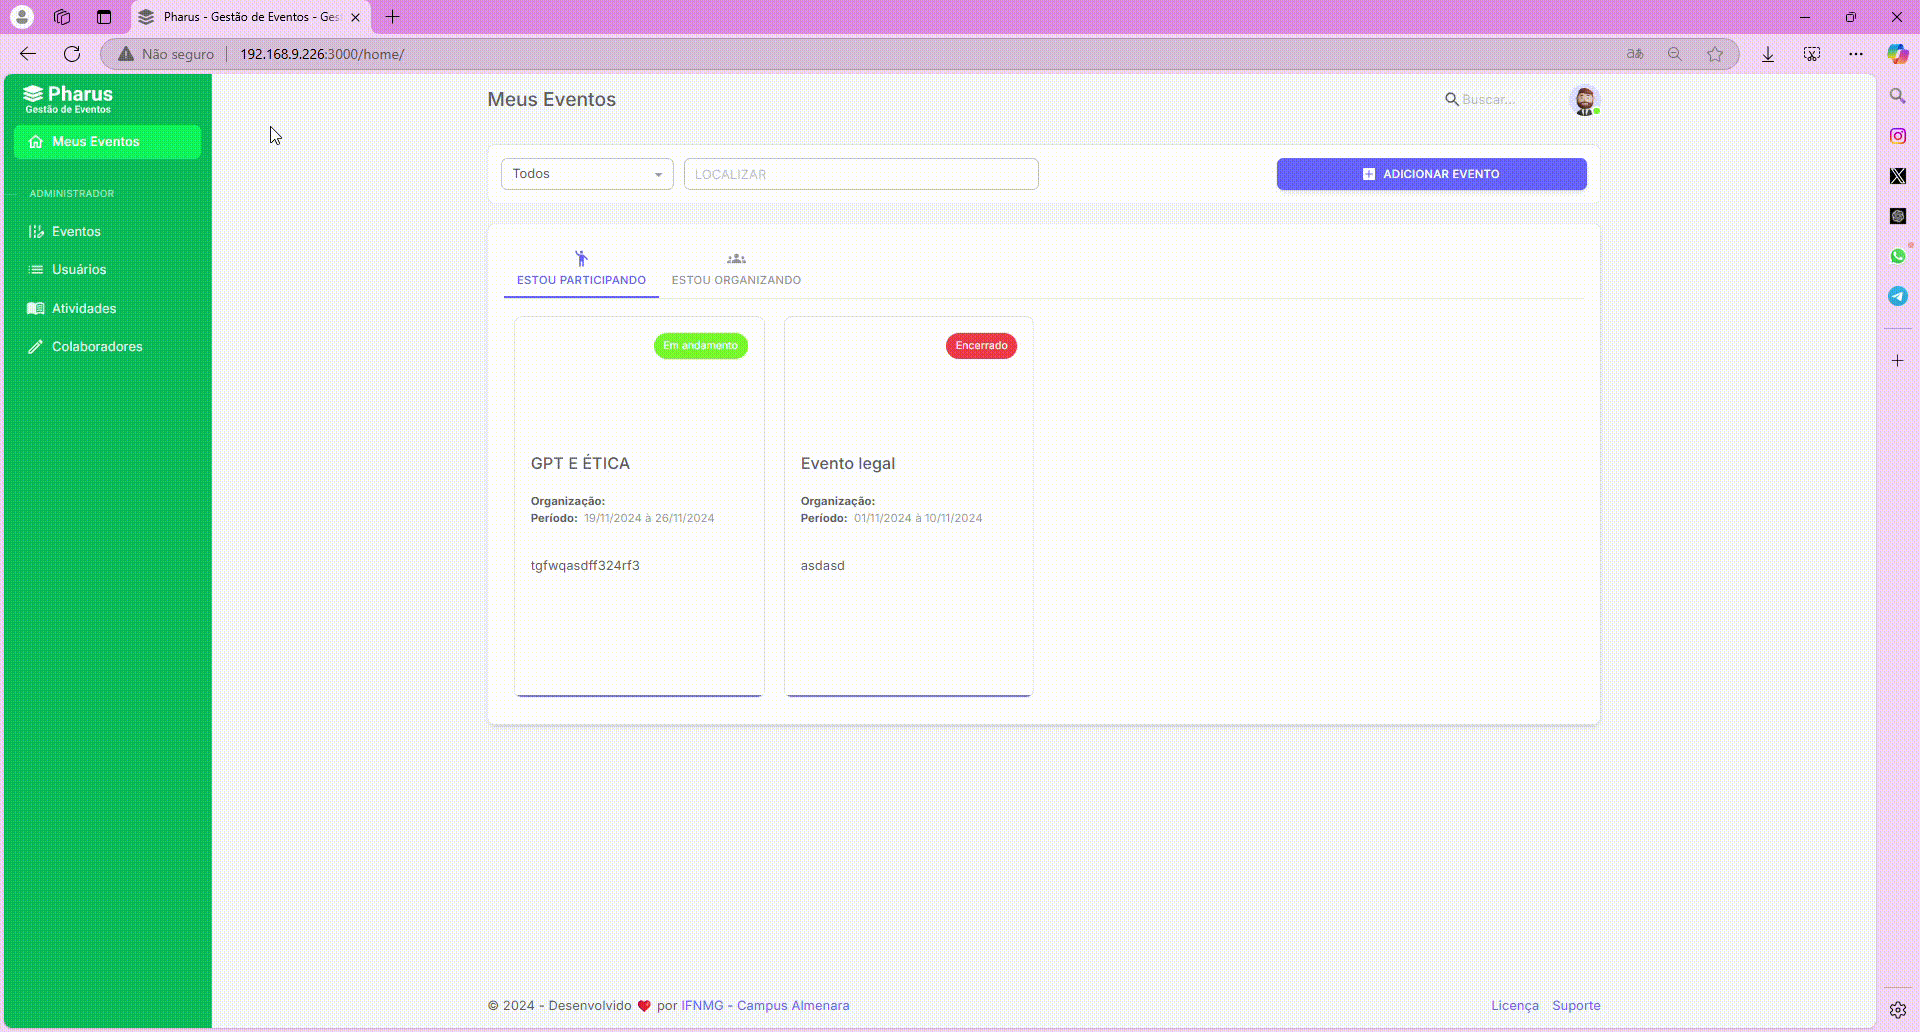Viewport: 1920px width, 1032px height.
Task: Click the period 19/11/2024 à 26/11/2024
Action: click(x=649, y=519)
